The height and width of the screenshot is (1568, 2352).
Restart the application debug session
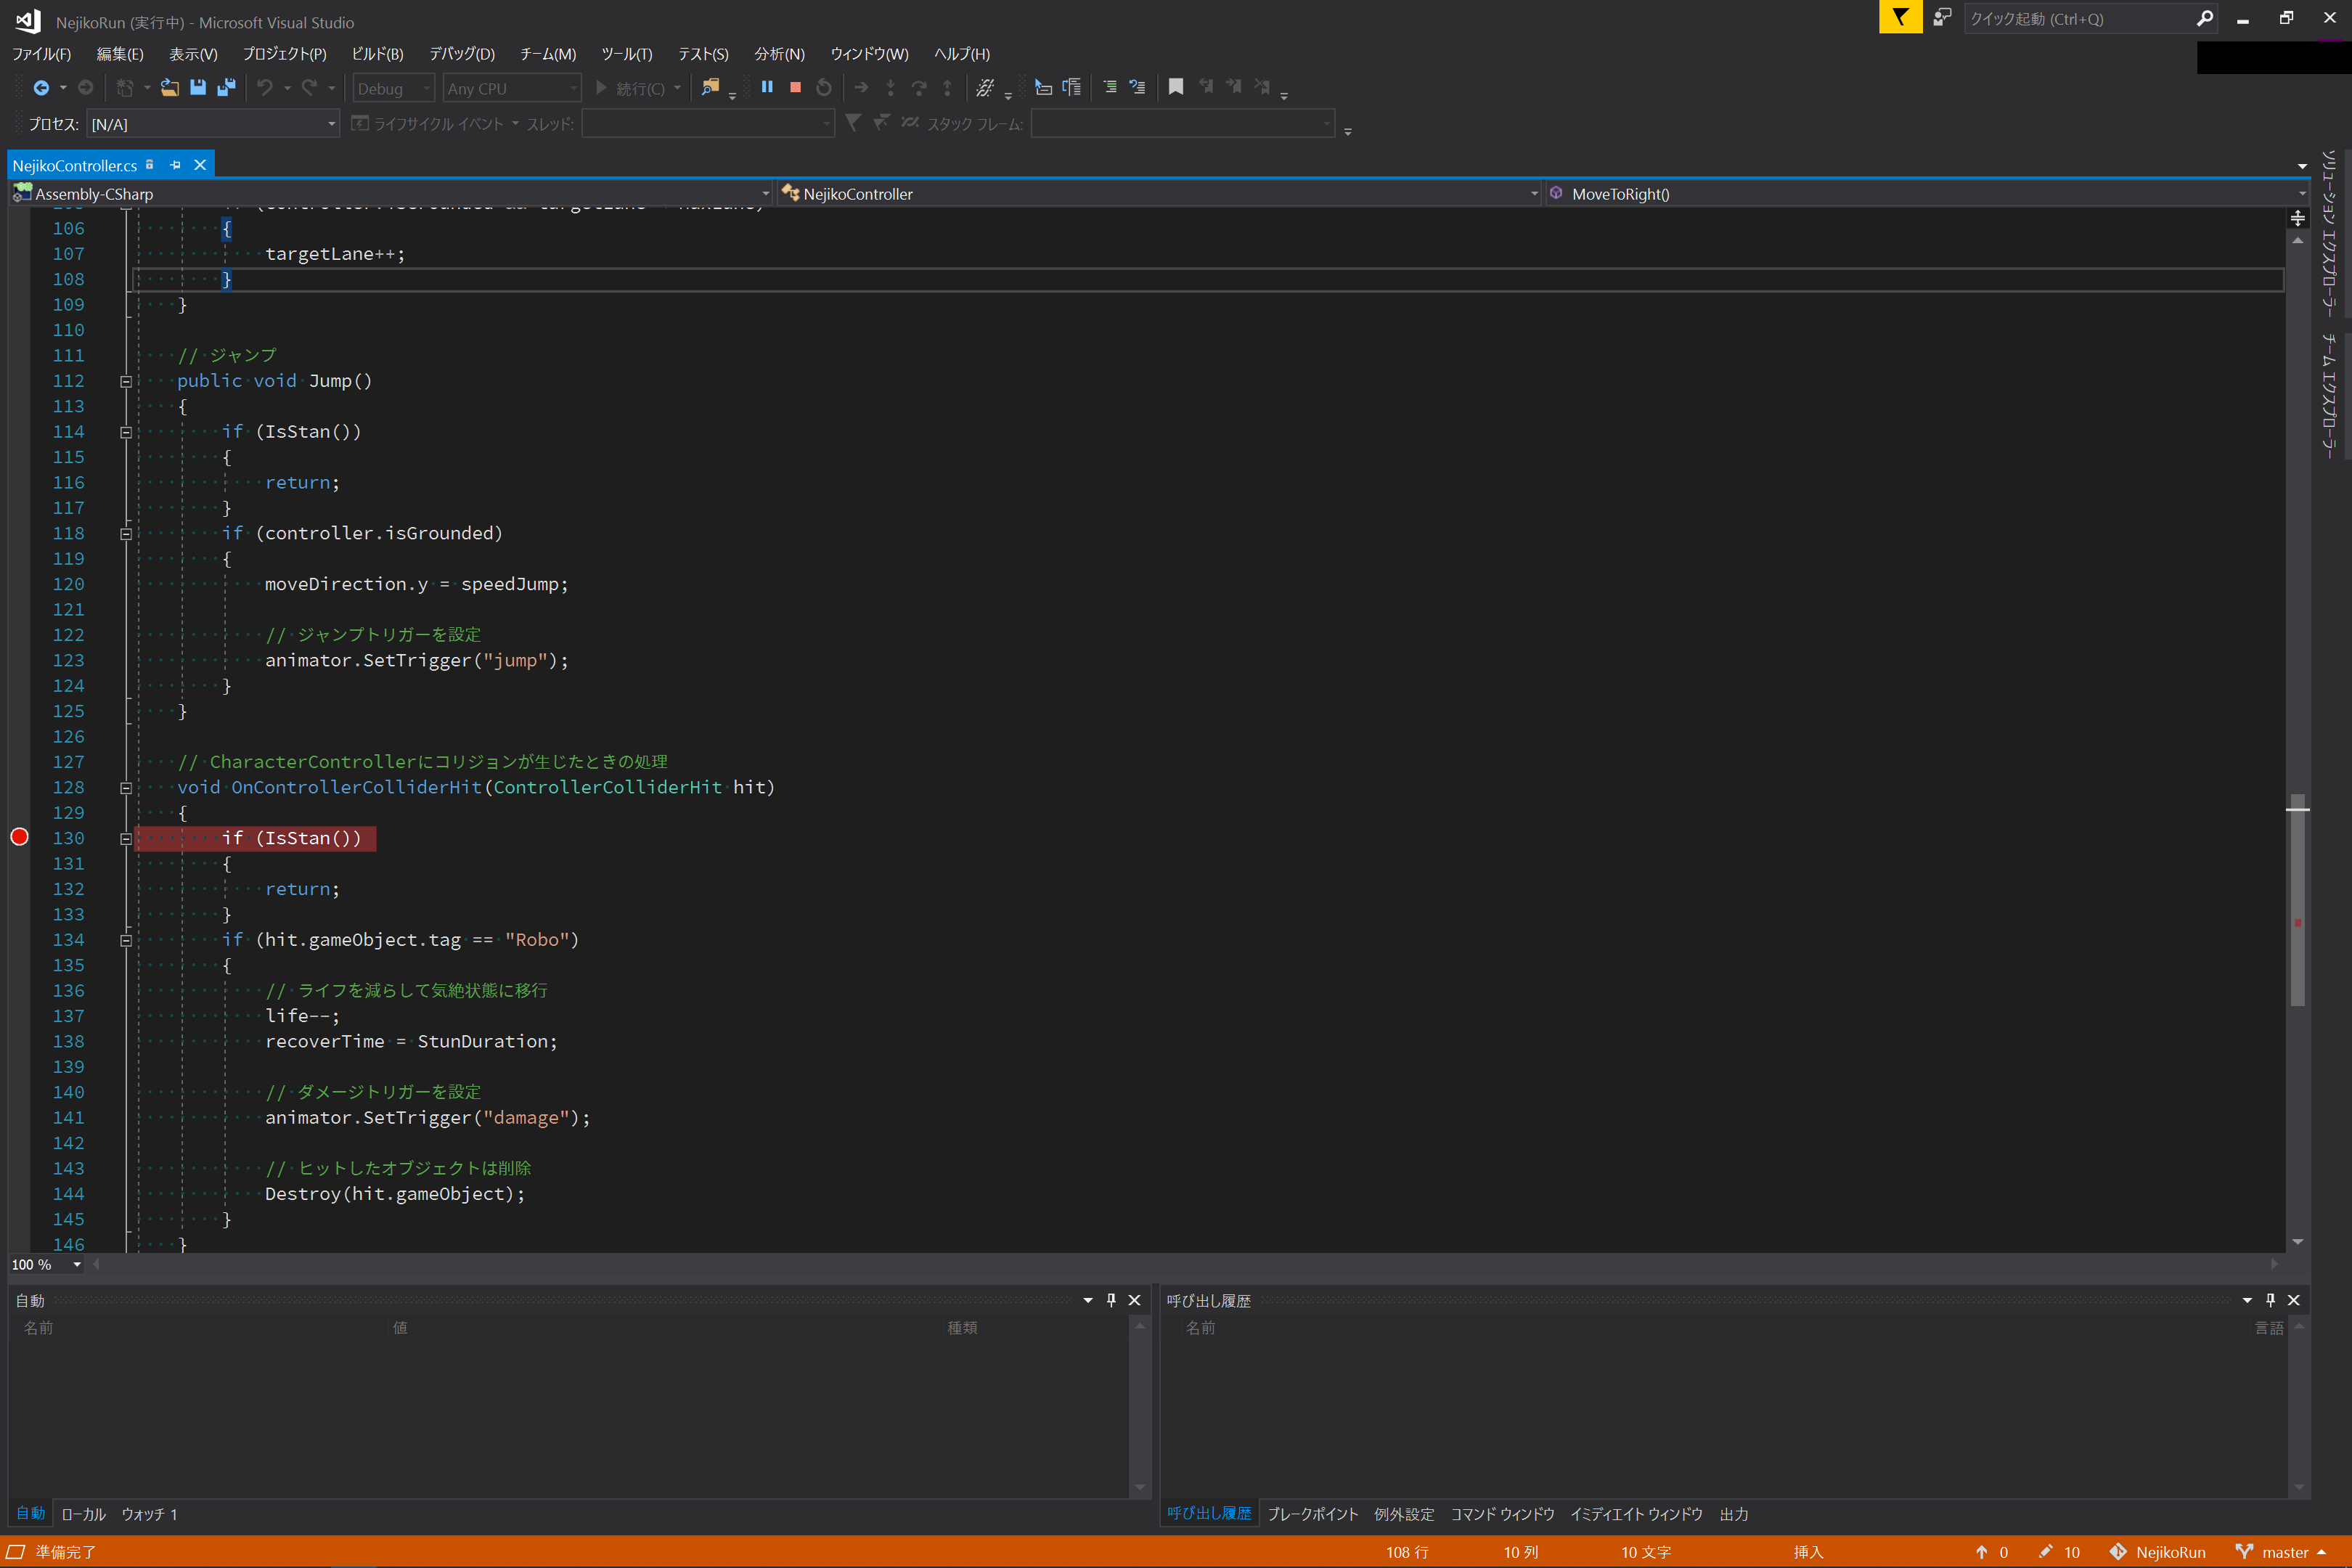(x=823, y=88)
